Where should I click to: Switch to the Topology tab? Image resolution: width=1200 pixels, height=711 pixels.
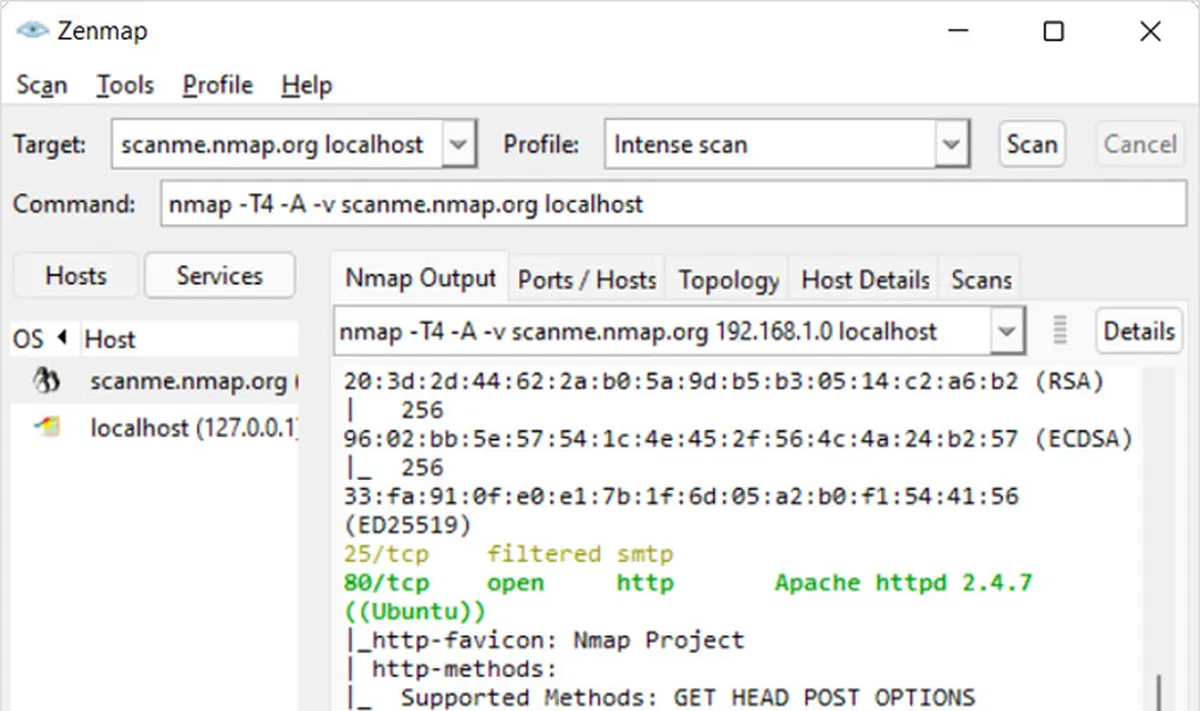728,280
